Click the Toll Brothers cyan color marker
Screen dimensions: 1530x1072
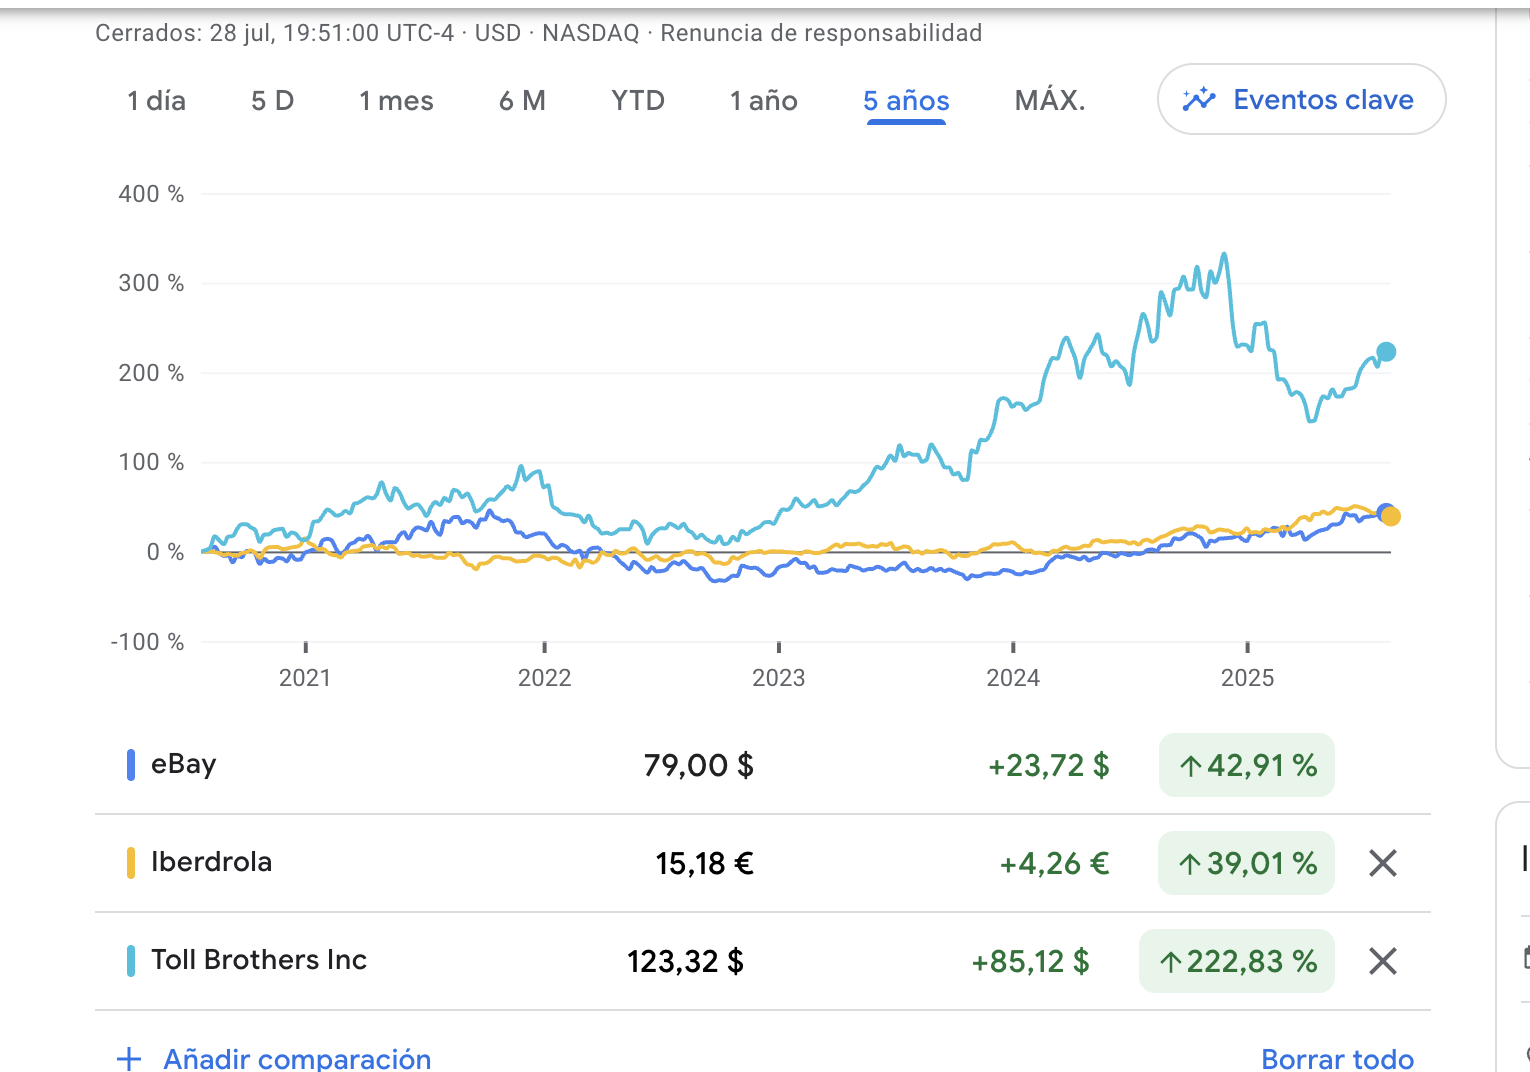(131, 961)
